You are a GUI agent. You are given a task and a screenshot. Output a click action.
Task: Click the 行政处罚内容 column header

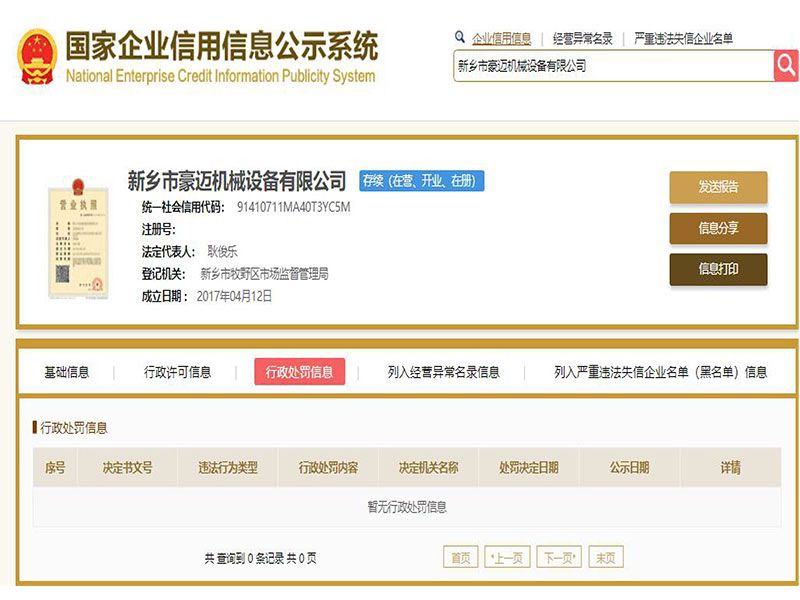pyautogui.click(x=328, y=467)
